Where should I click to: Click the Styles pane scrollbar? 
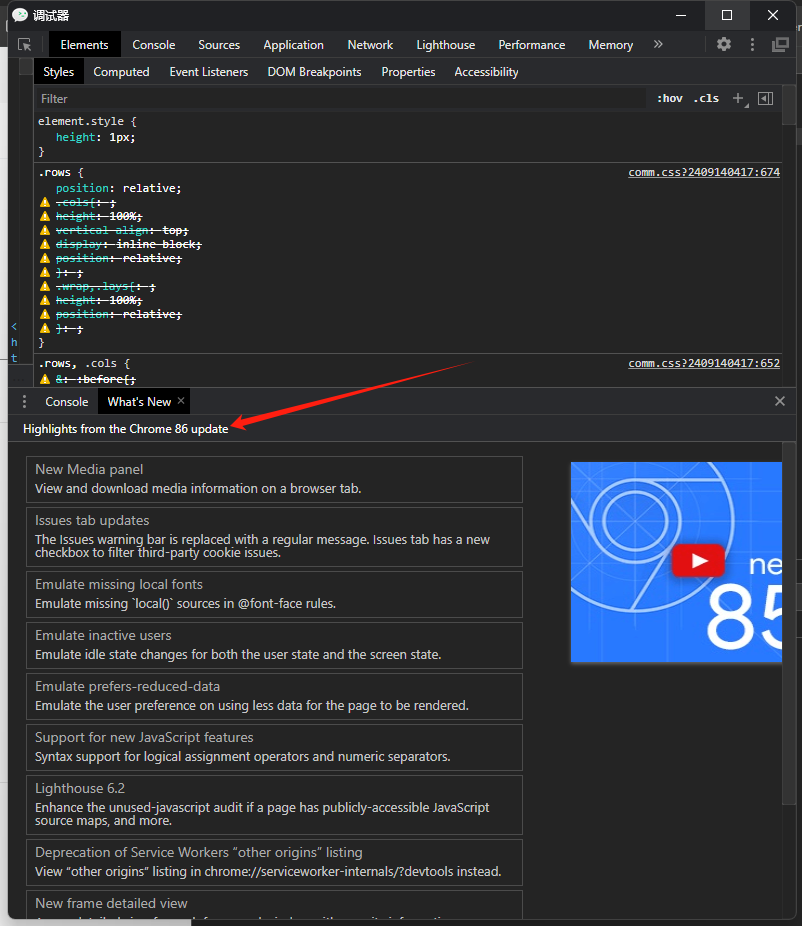(x=789, y=105)
